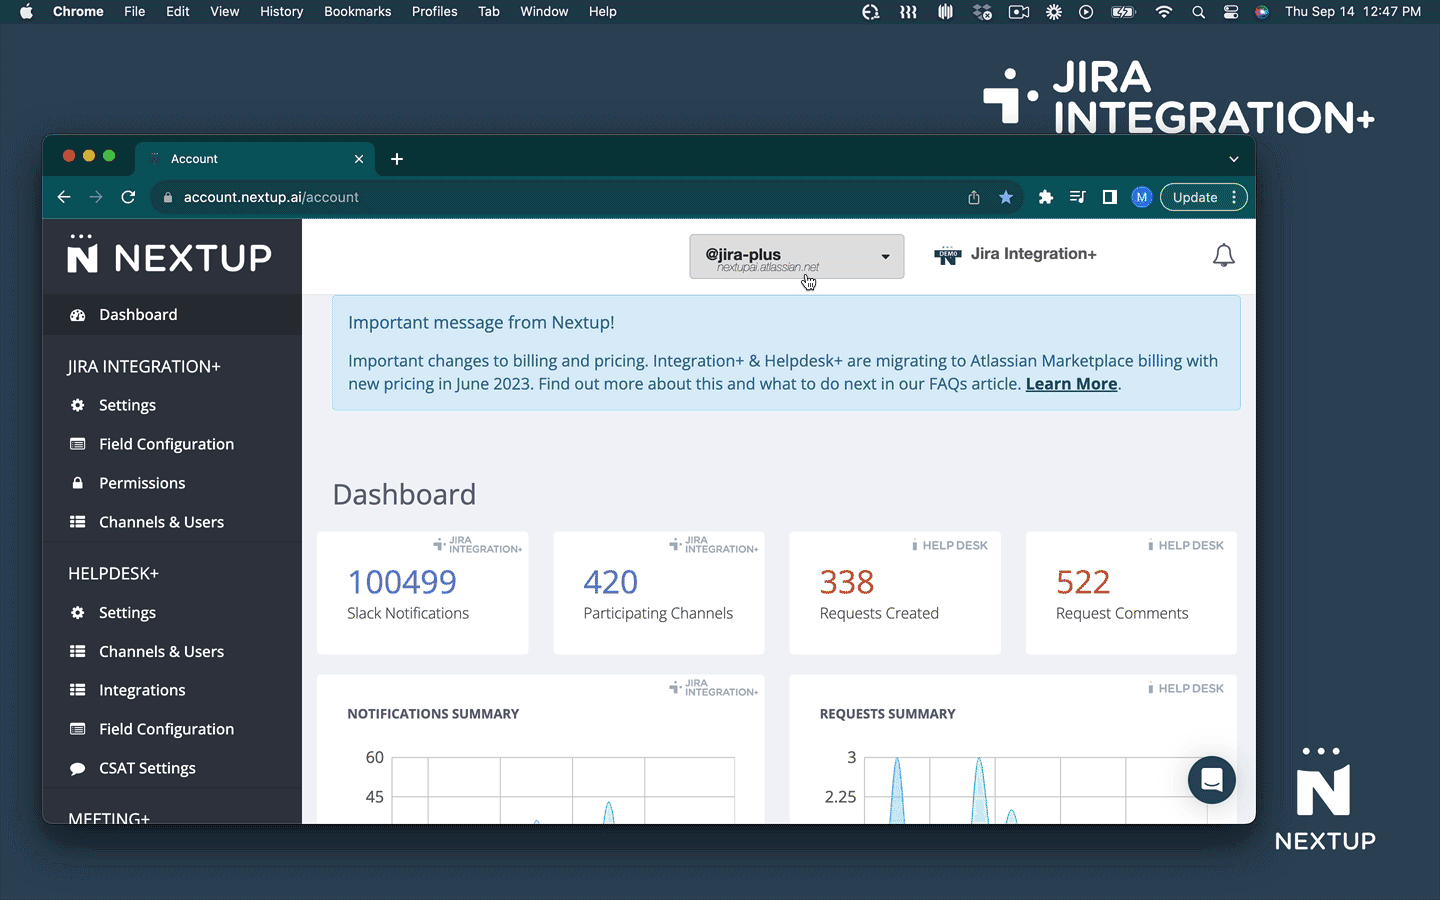1440x900 pixels.
Task: Click the browser forward arrow
Action: point(96,197)
